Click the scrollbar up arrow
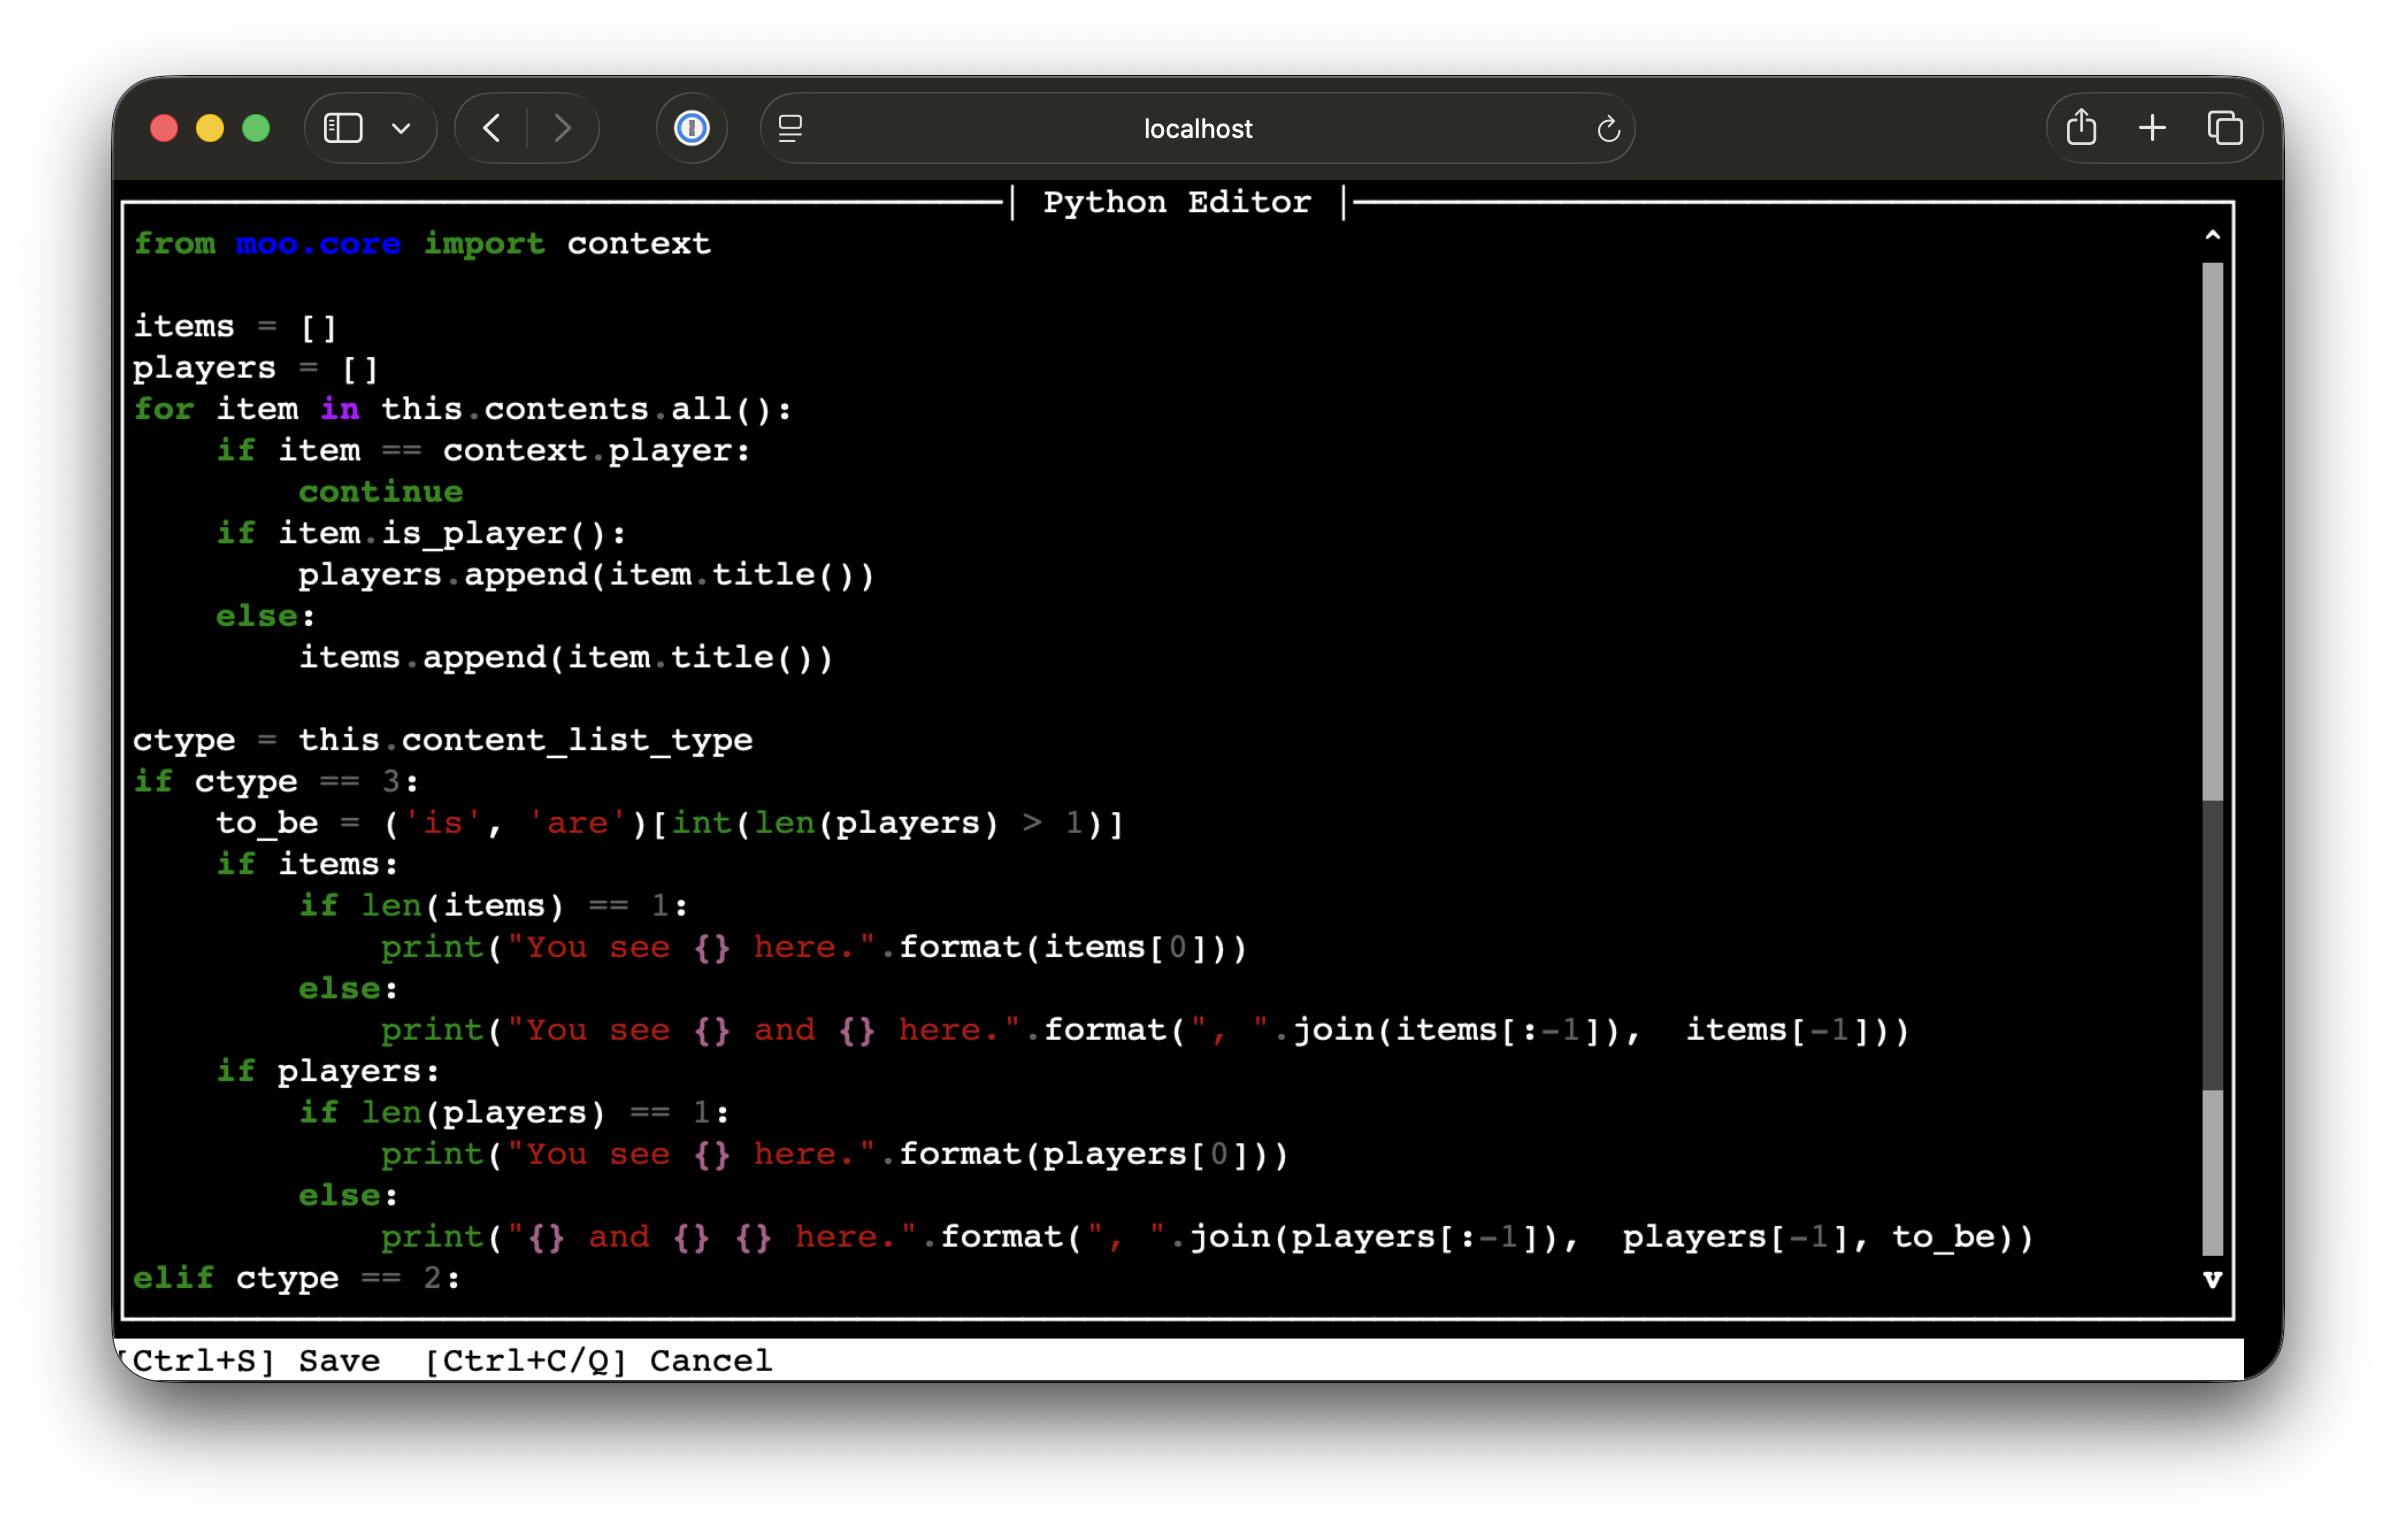 (x=2213, y=234)
